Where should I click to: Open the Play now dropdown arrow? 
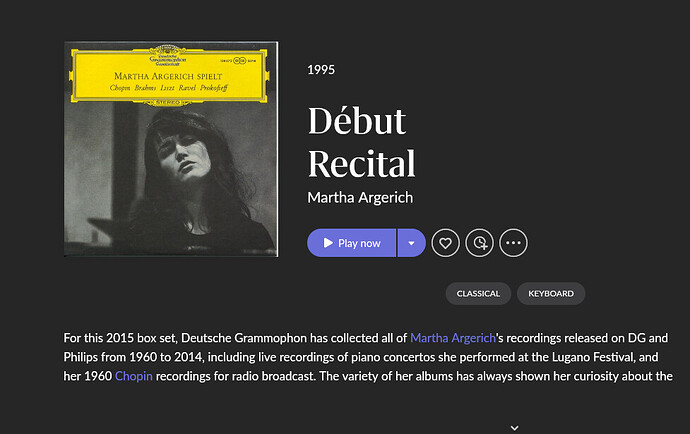[x=411, y=243]
